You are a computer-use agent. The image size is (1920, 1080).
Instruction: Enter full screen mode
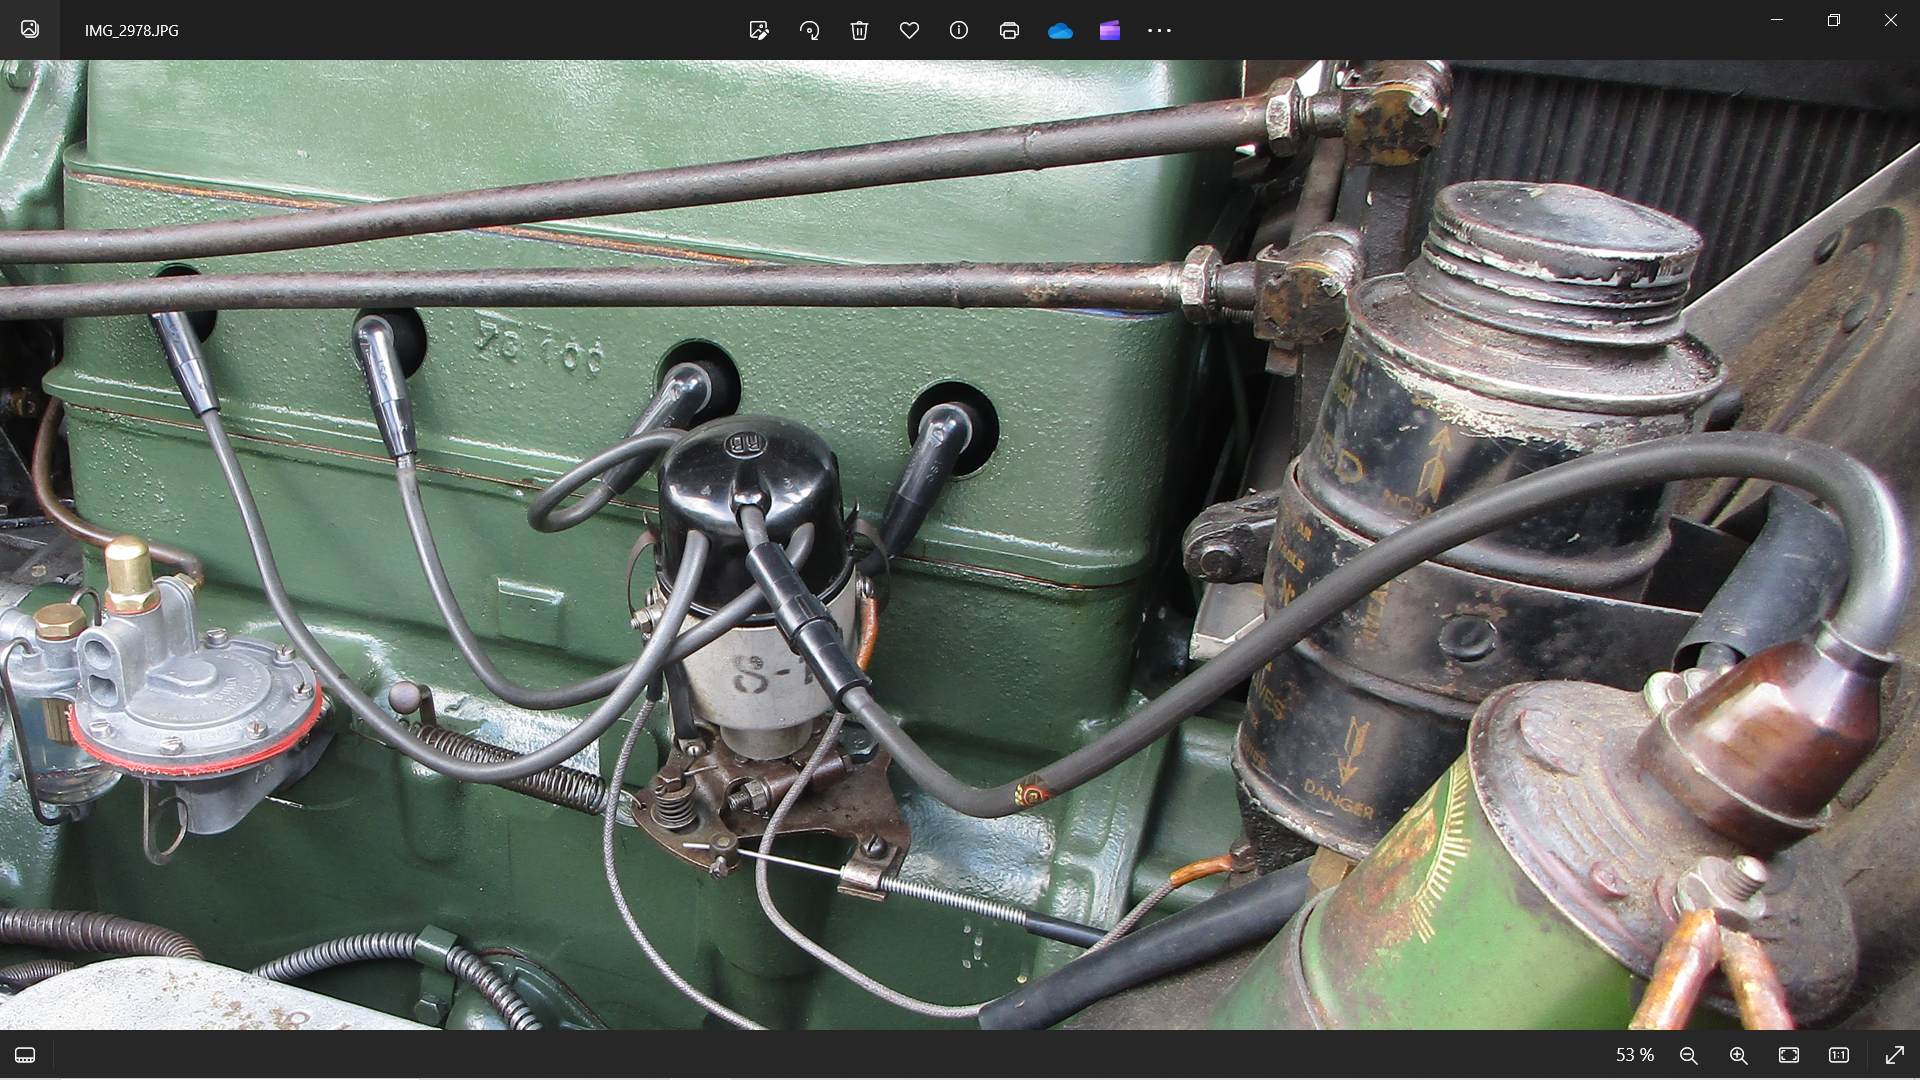click(1894, 1055)
